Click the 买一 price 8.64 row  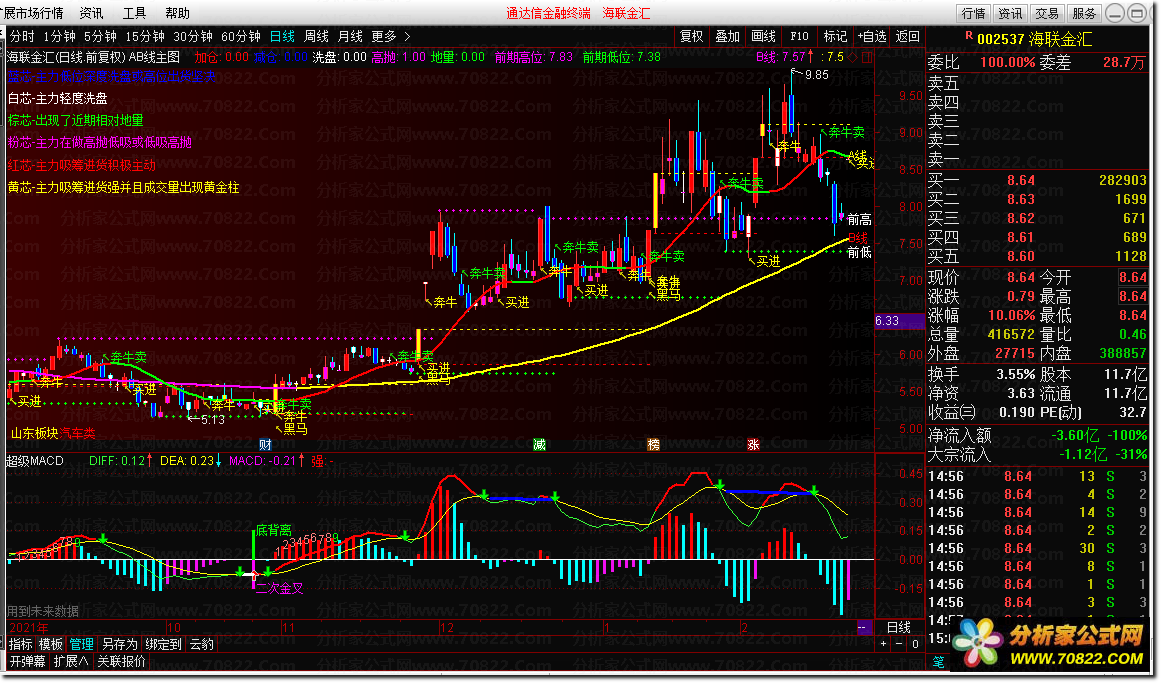[x=1038, y=180]
